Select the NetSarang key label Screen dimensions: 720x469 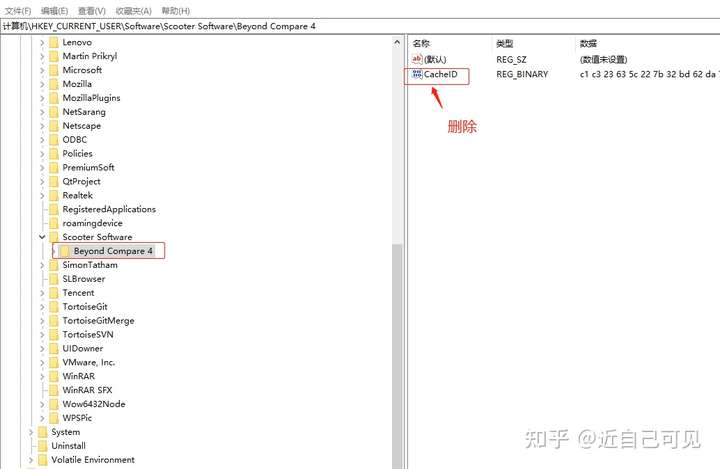(x=84, y=112)
